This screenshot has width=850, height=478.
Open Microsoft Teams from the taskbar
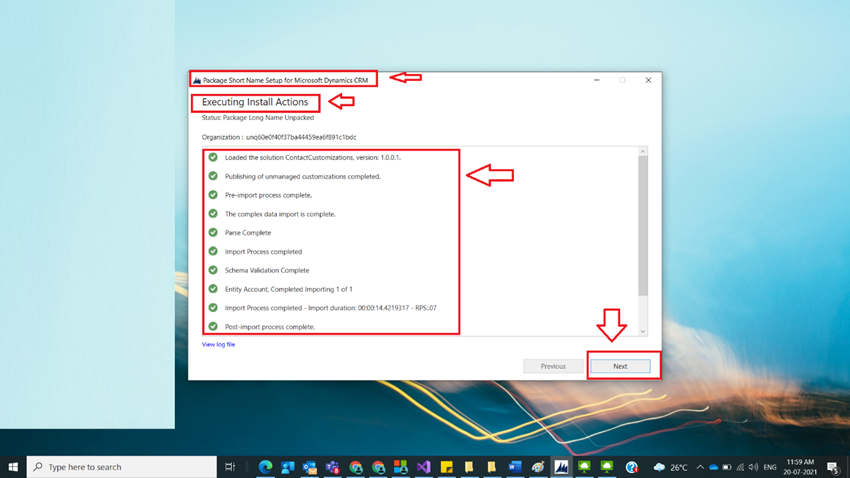pyautogui.click(x=332, y=467)
